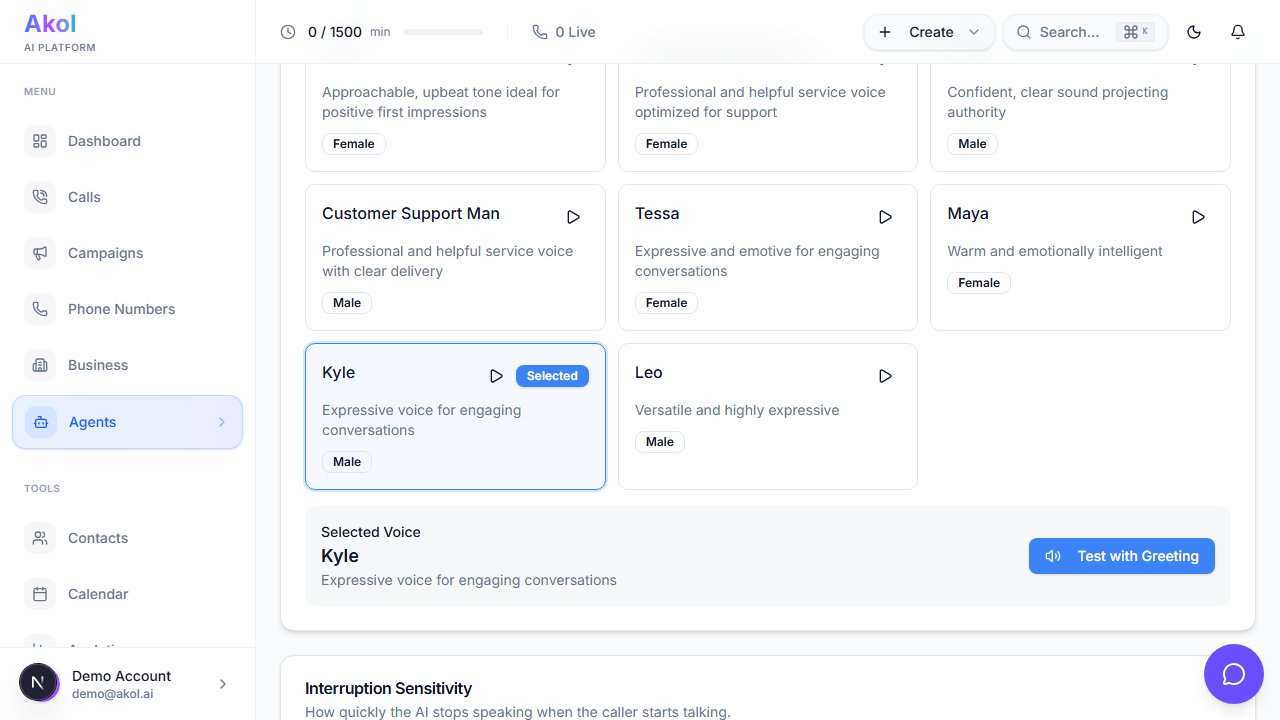
Task: Open the Create dropdown
Action: (929, 32)
